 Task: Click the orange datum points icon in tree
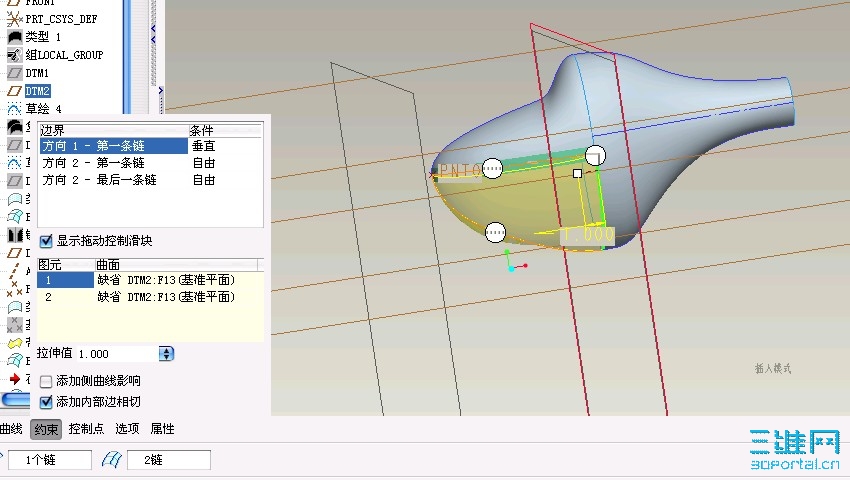pos(15,289)
